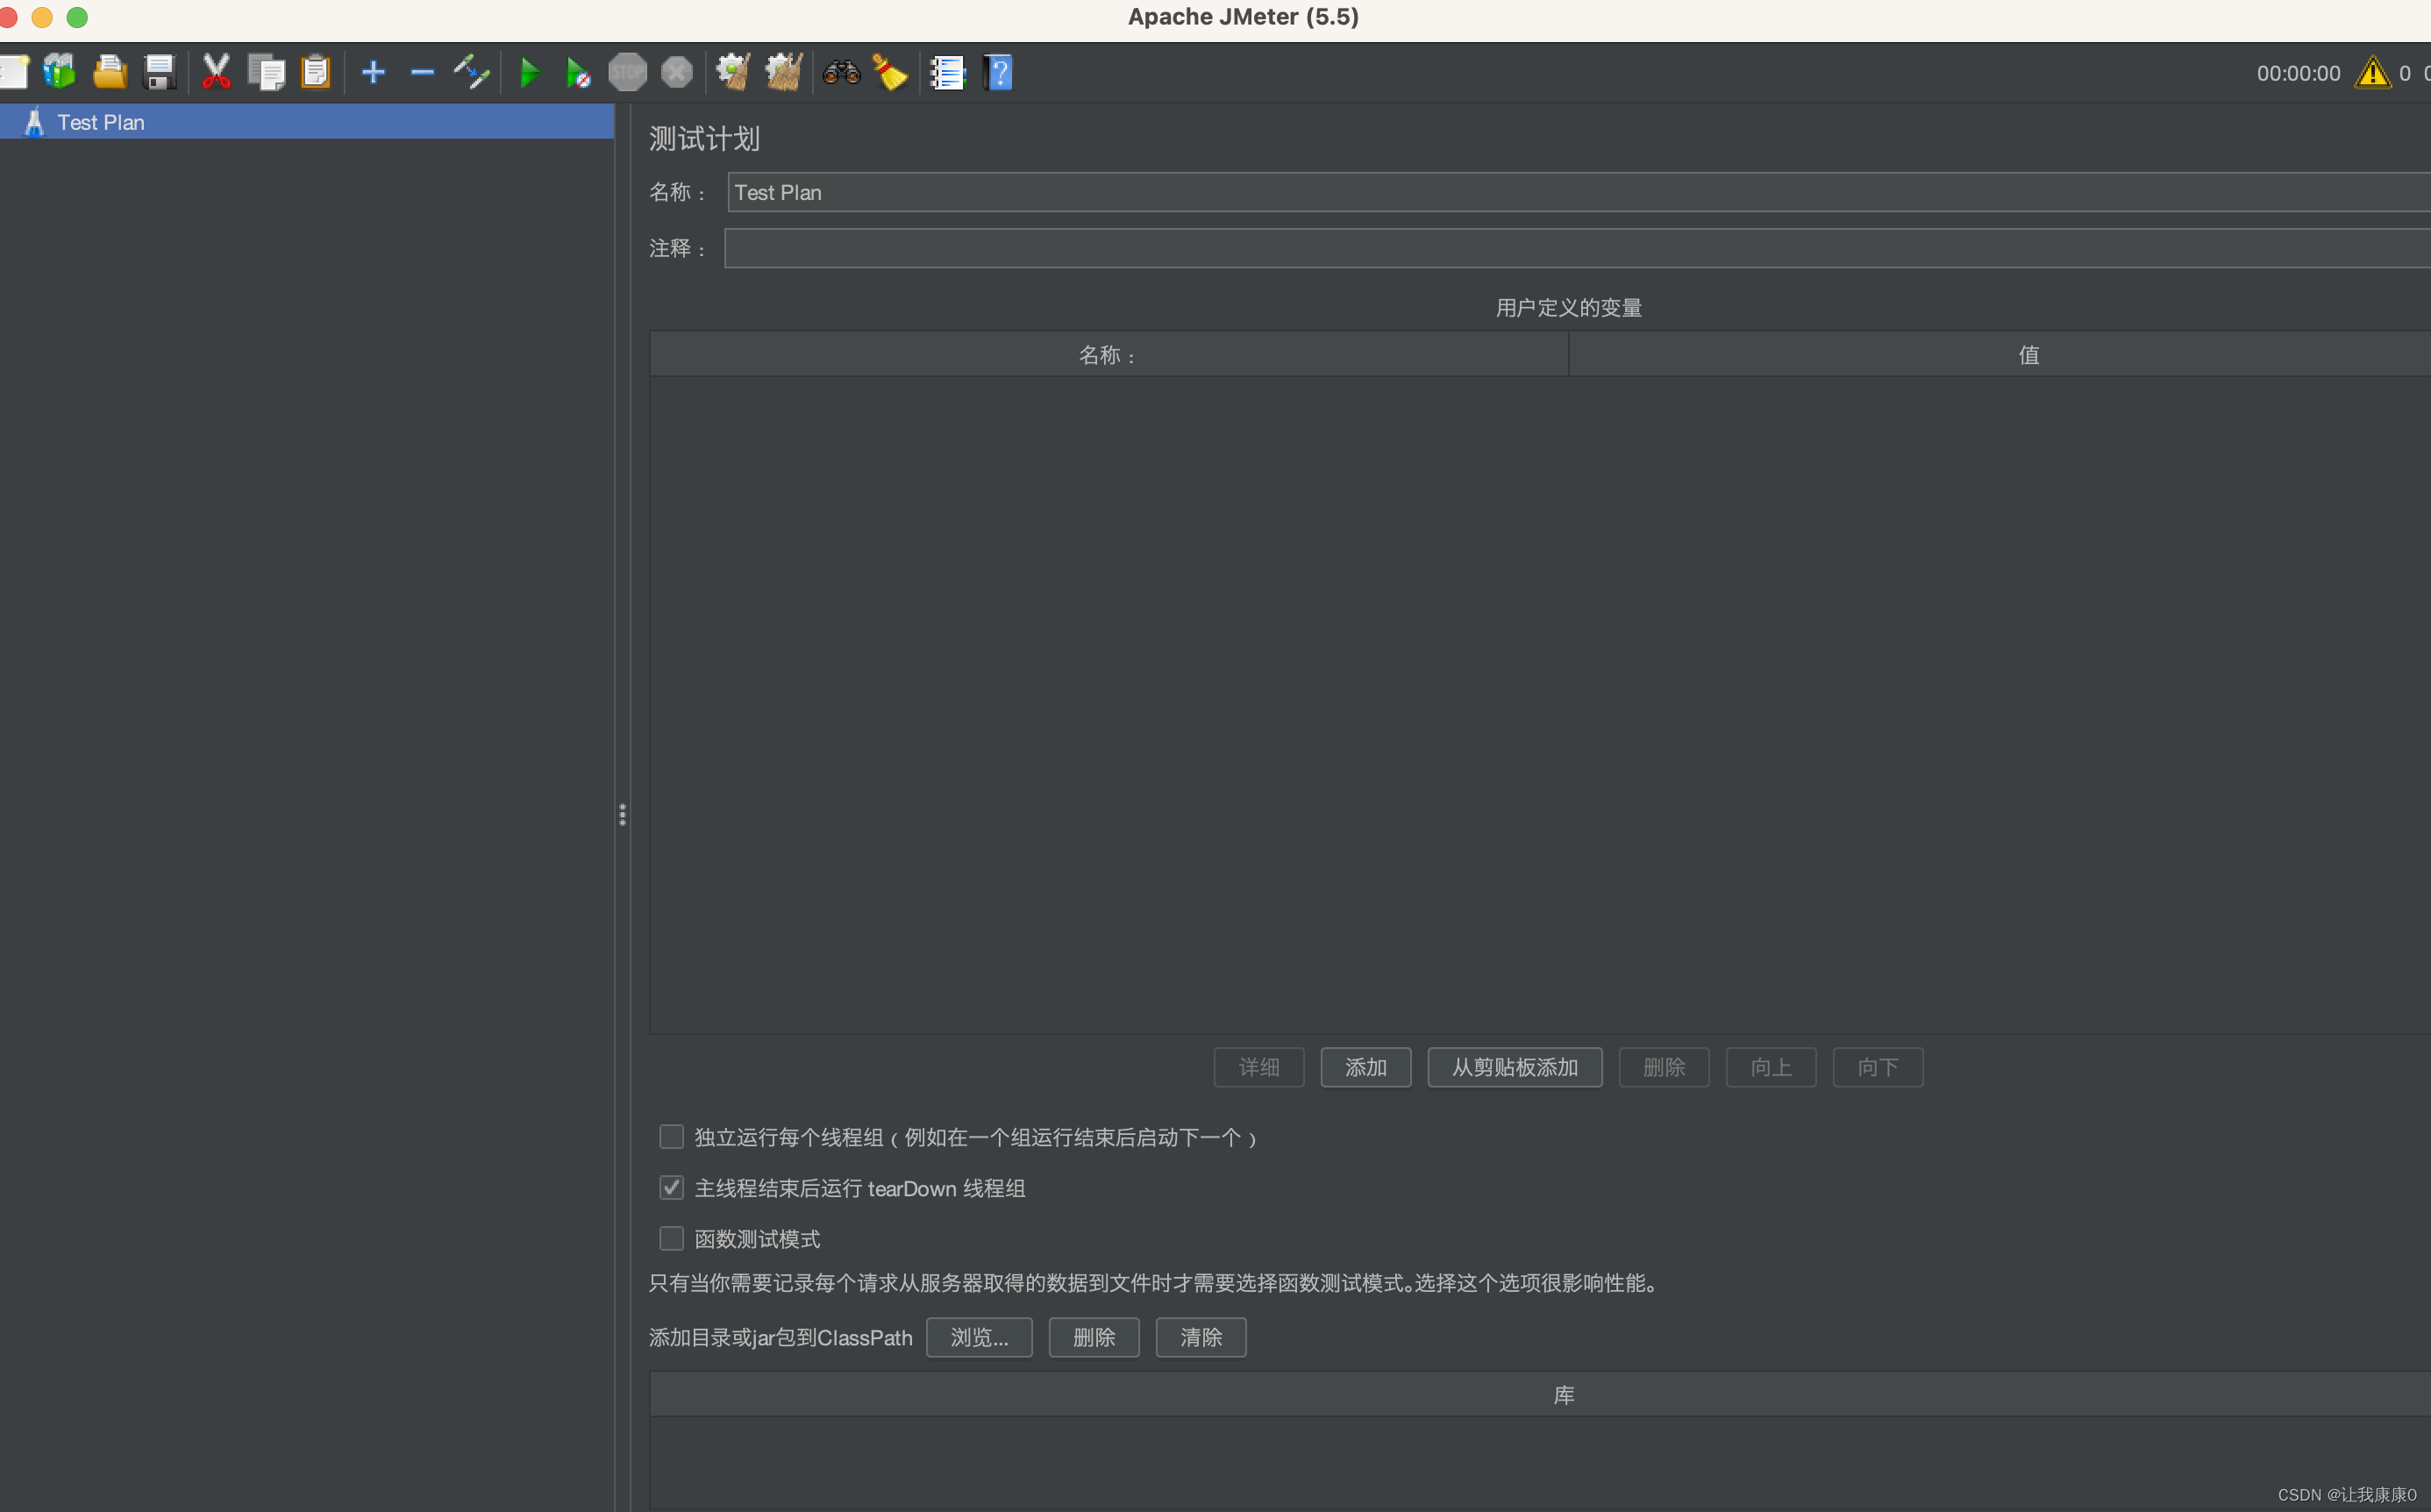Click the 从剪贴板添加 button
The height and width of the screenshot is (1512, 2431).
[x=1515, y=1067]
